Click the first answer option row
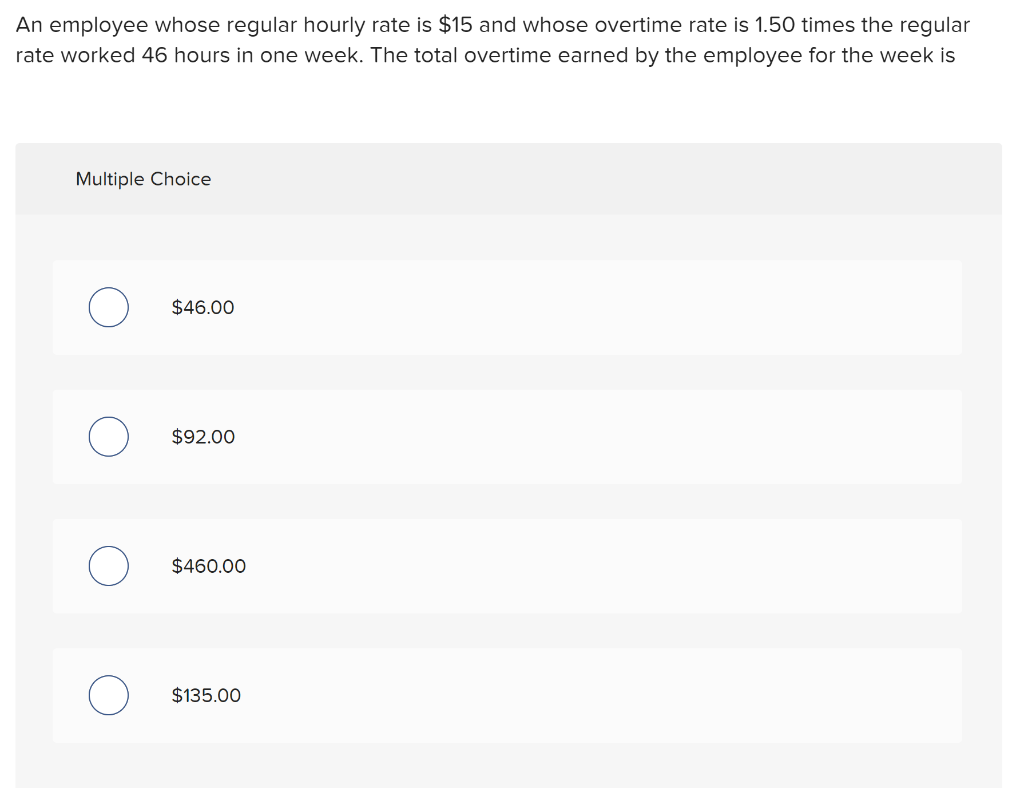This screenshot has width=1024, height=788. (x=506, y=307)
